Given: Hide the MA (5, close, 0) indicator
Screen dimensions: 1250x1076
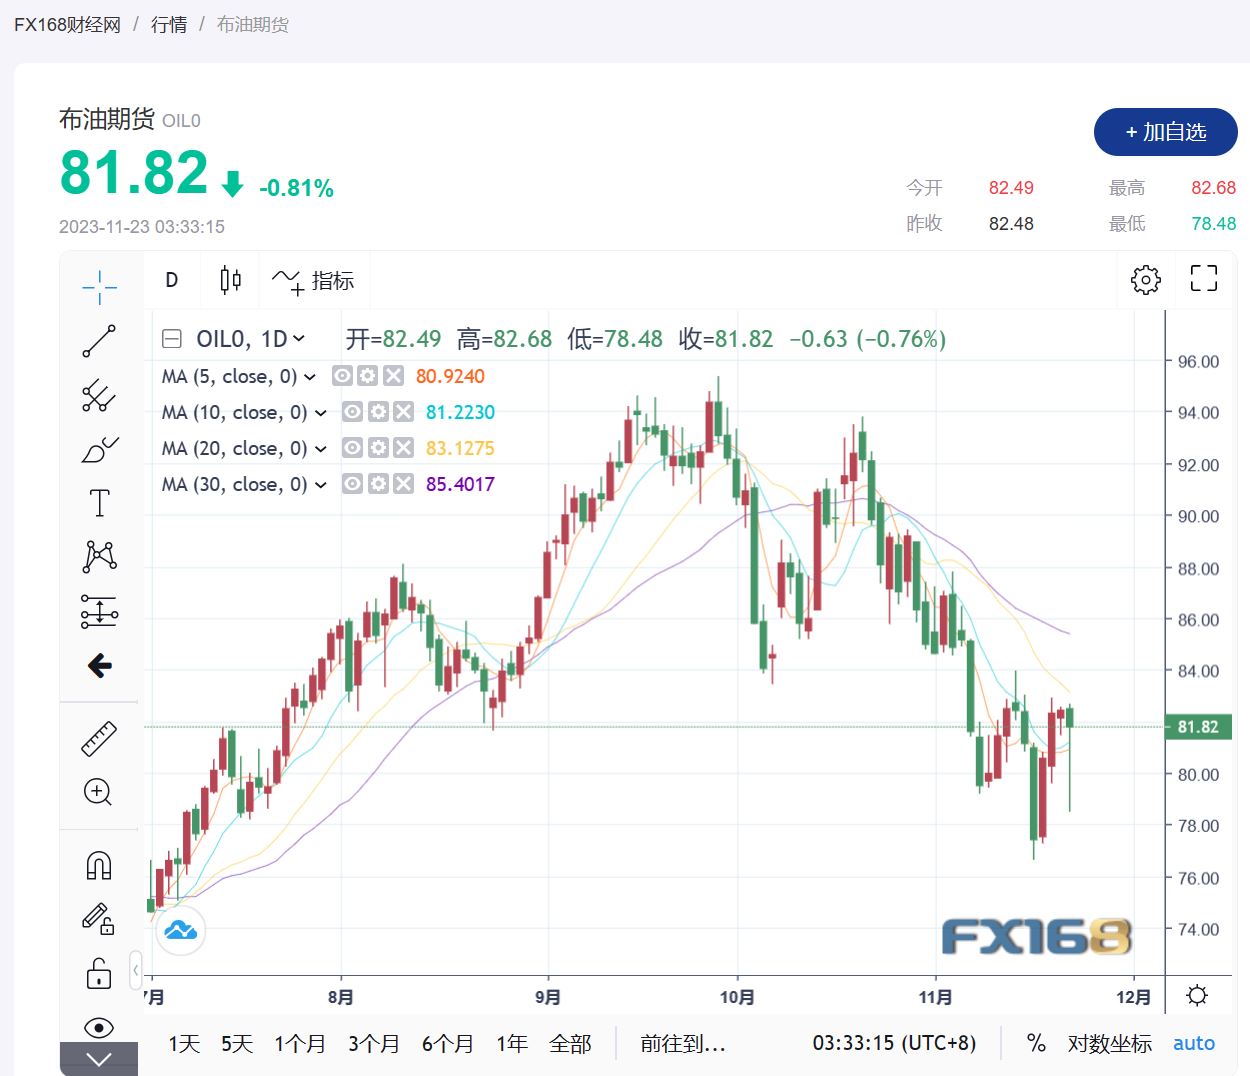Looking at the screenshot, I should click(342, 376).
